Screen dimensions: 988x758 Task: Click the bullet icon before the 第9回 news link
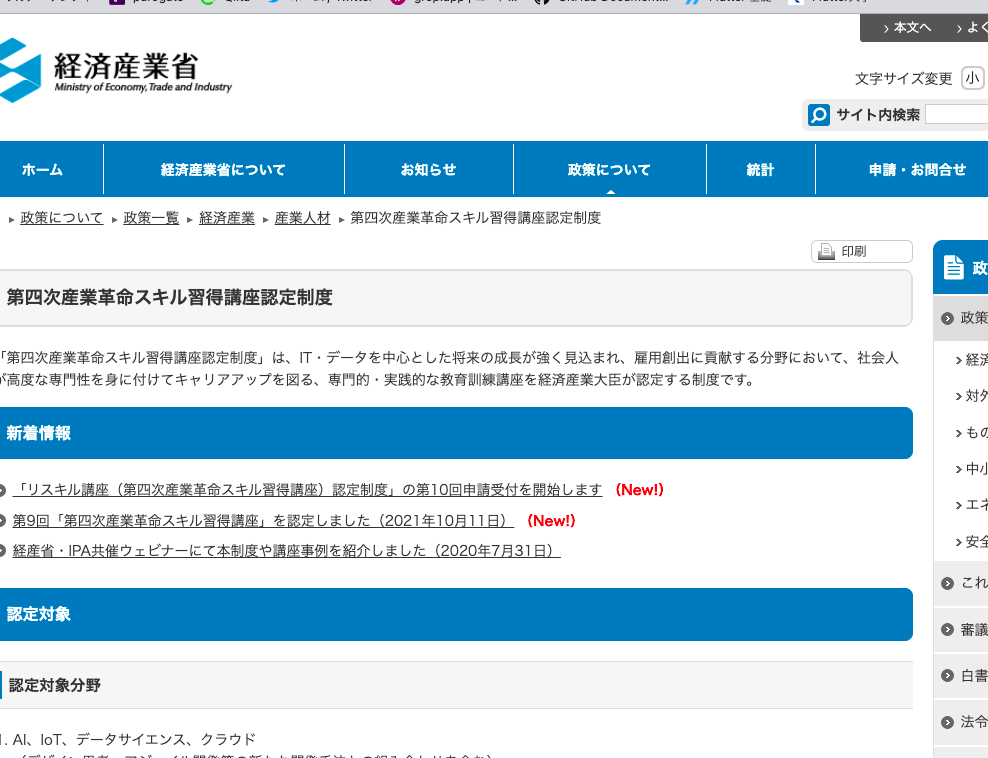click(x=2, y=521)
